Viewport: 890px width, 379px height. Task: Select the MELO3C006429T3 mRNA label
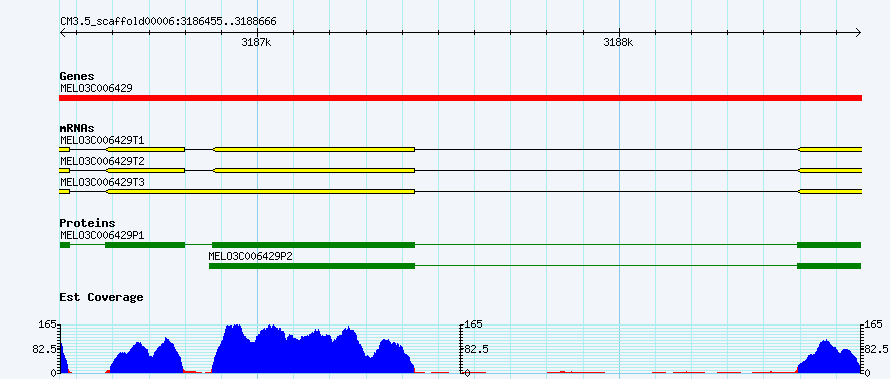point(102,182)
